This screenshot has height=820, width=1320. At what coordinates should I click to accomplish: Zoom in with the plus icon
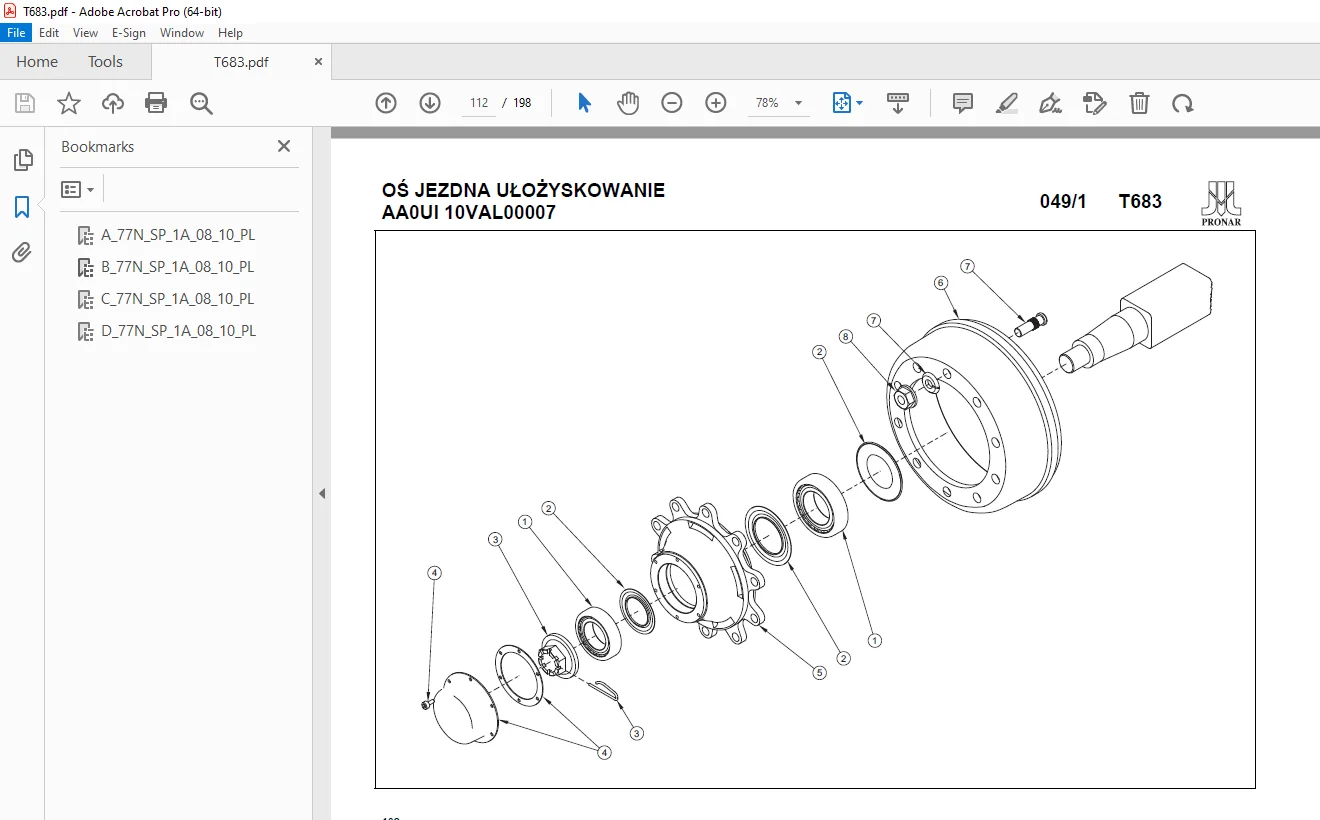point(716,103)
